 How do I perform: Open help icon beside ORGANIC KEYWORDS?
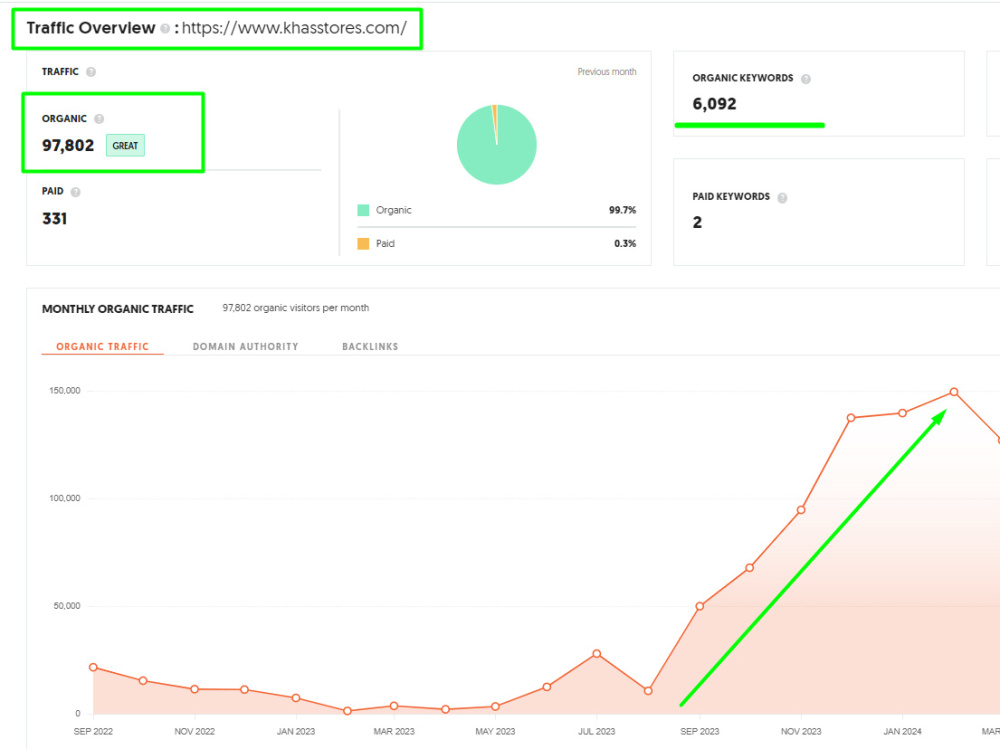(x=806, y=79)
